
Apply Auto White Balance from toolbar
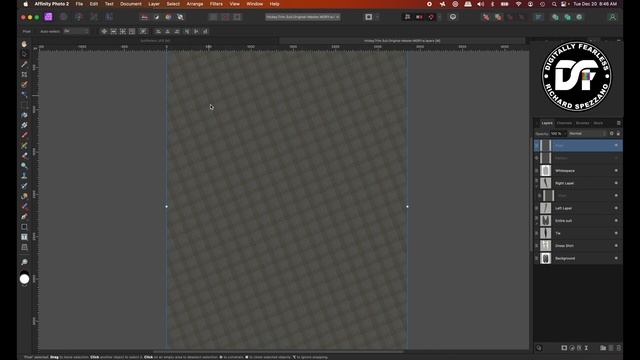[180, 17]
